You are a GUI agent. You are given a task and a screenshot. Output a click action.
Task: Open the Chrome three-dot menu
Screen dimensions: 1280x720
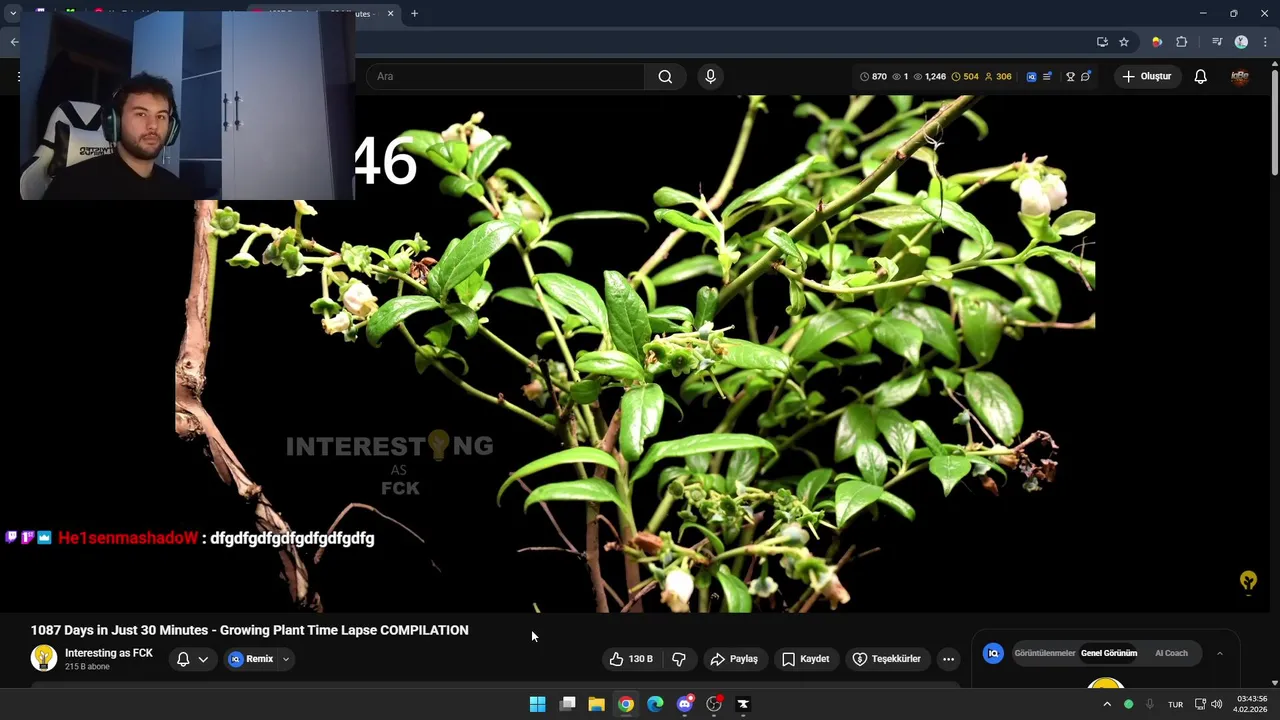coord(1265,42)
